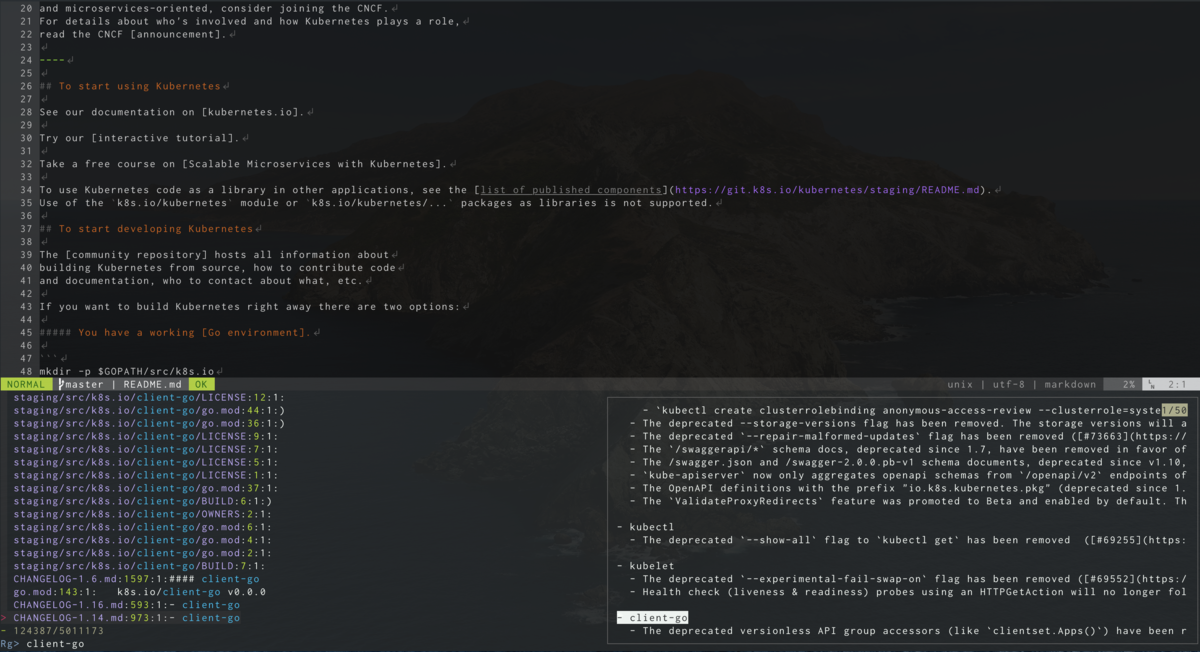Click the 'mkdir -p $GOPATH/src/k8s.io' line

click(127, 371)
